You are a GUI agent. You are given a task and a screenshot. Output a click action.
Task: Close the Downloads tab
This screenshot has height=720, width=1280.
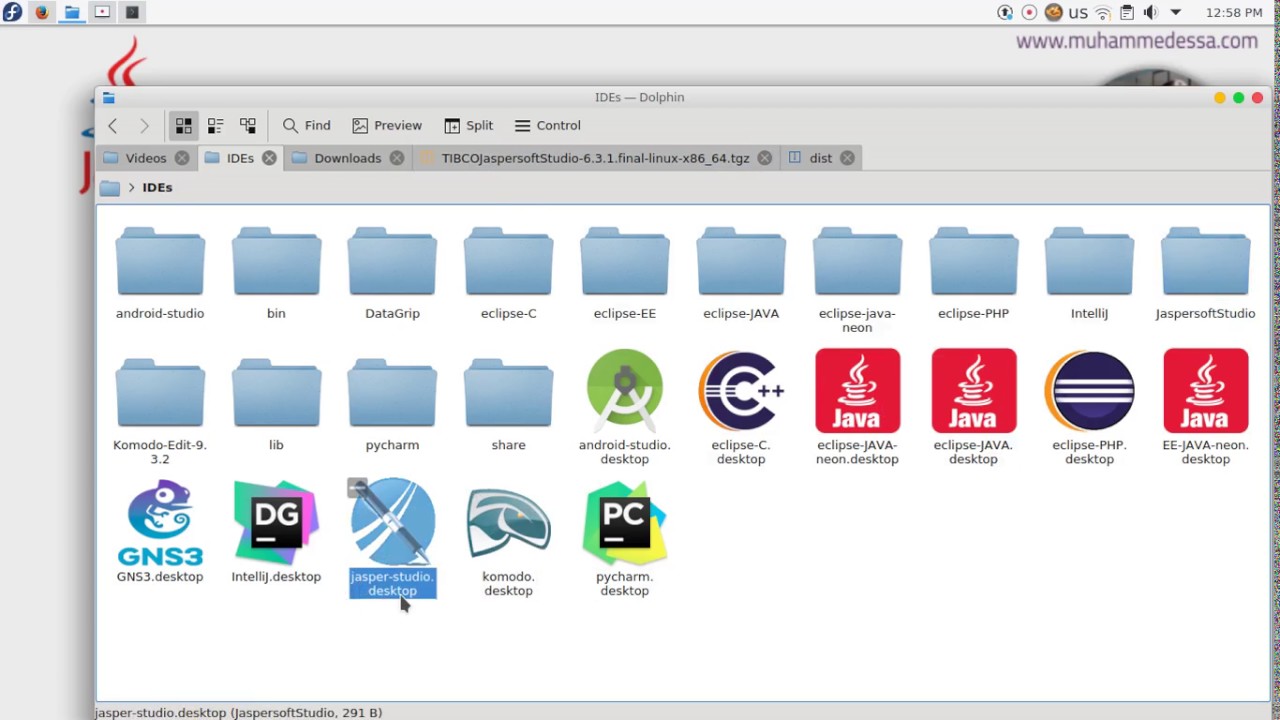[397, 158]
